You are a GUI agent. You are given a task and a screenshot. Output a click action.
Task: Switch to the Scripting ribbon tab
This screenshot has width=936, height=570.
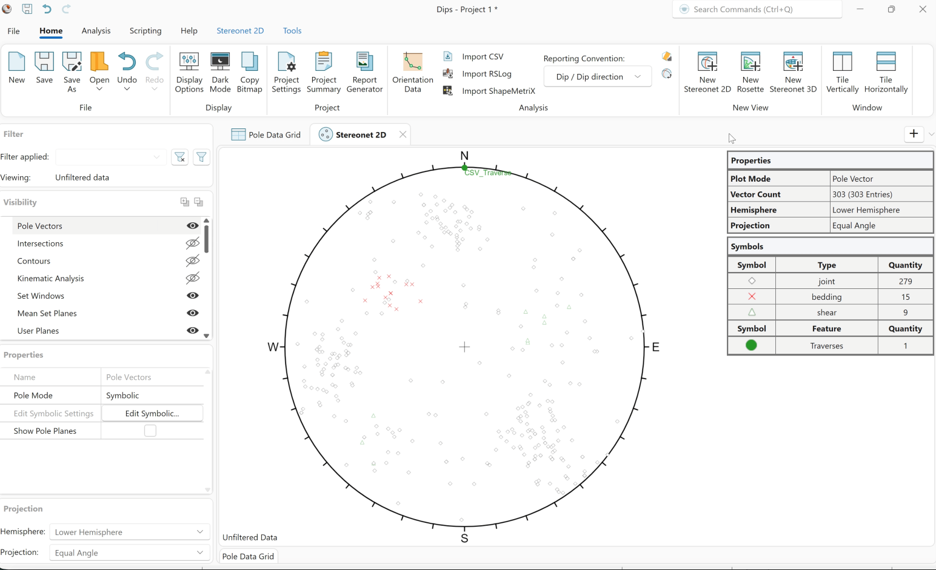coord(145,30)
